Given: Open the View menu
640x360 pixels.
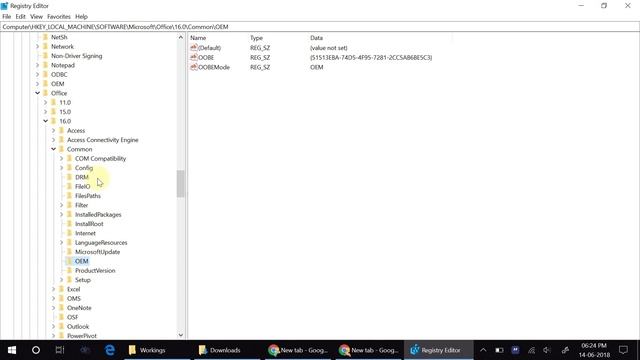Looking at the screenshot, I should tap(36, 17).
